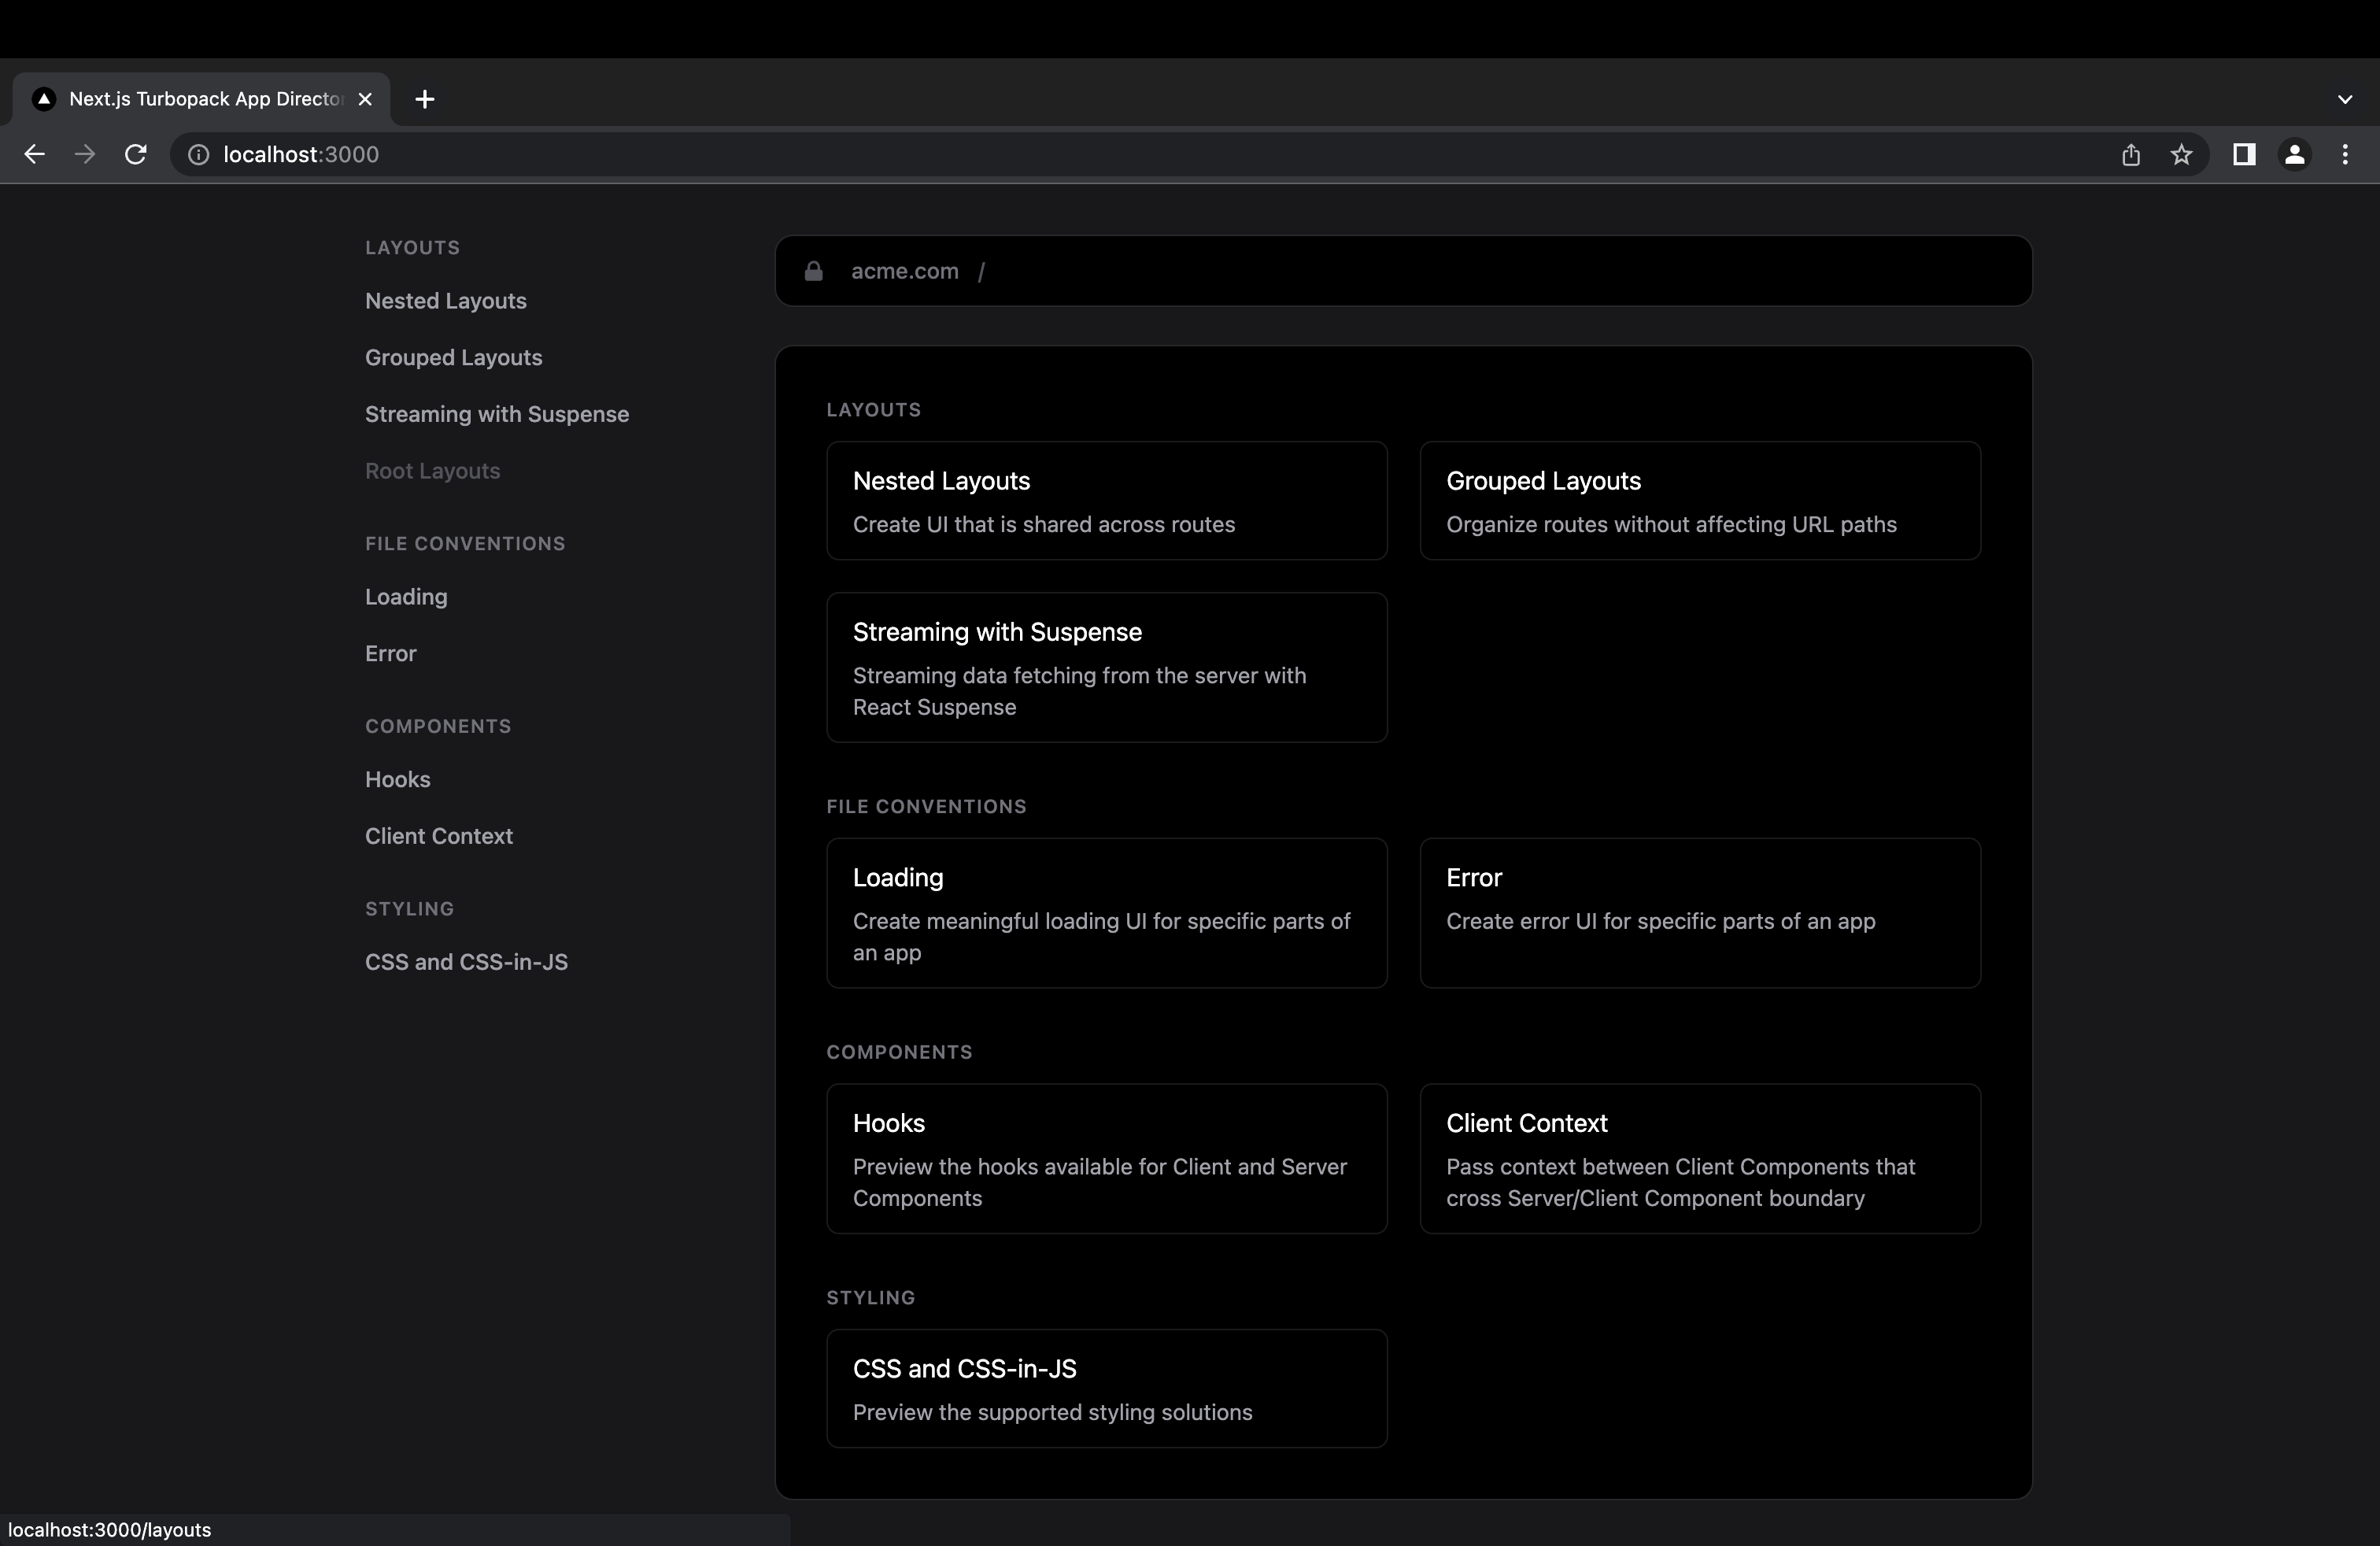Image resolution: width=2380 pixels, height=1546 pixels.
Task: Click the main panel LAYOUTS heading
Action: (874, 410)
